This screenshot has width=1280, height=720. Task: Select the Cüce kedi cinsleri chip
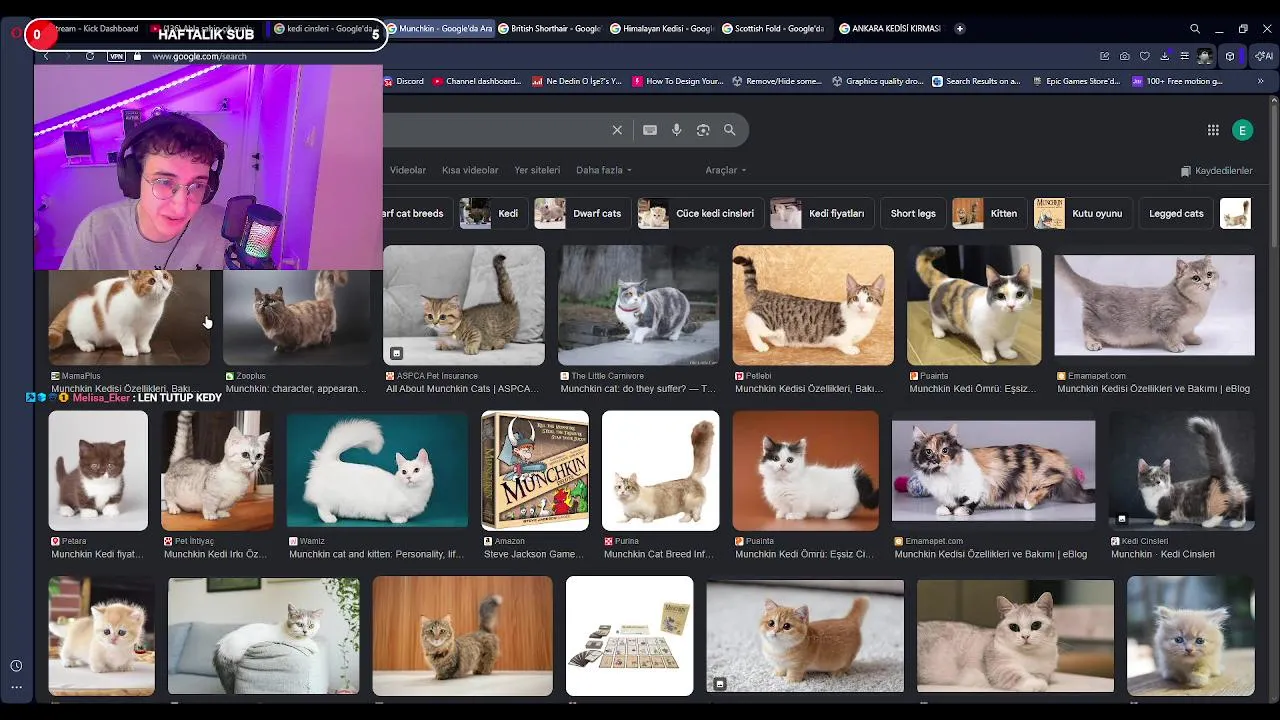pos(699,213)
